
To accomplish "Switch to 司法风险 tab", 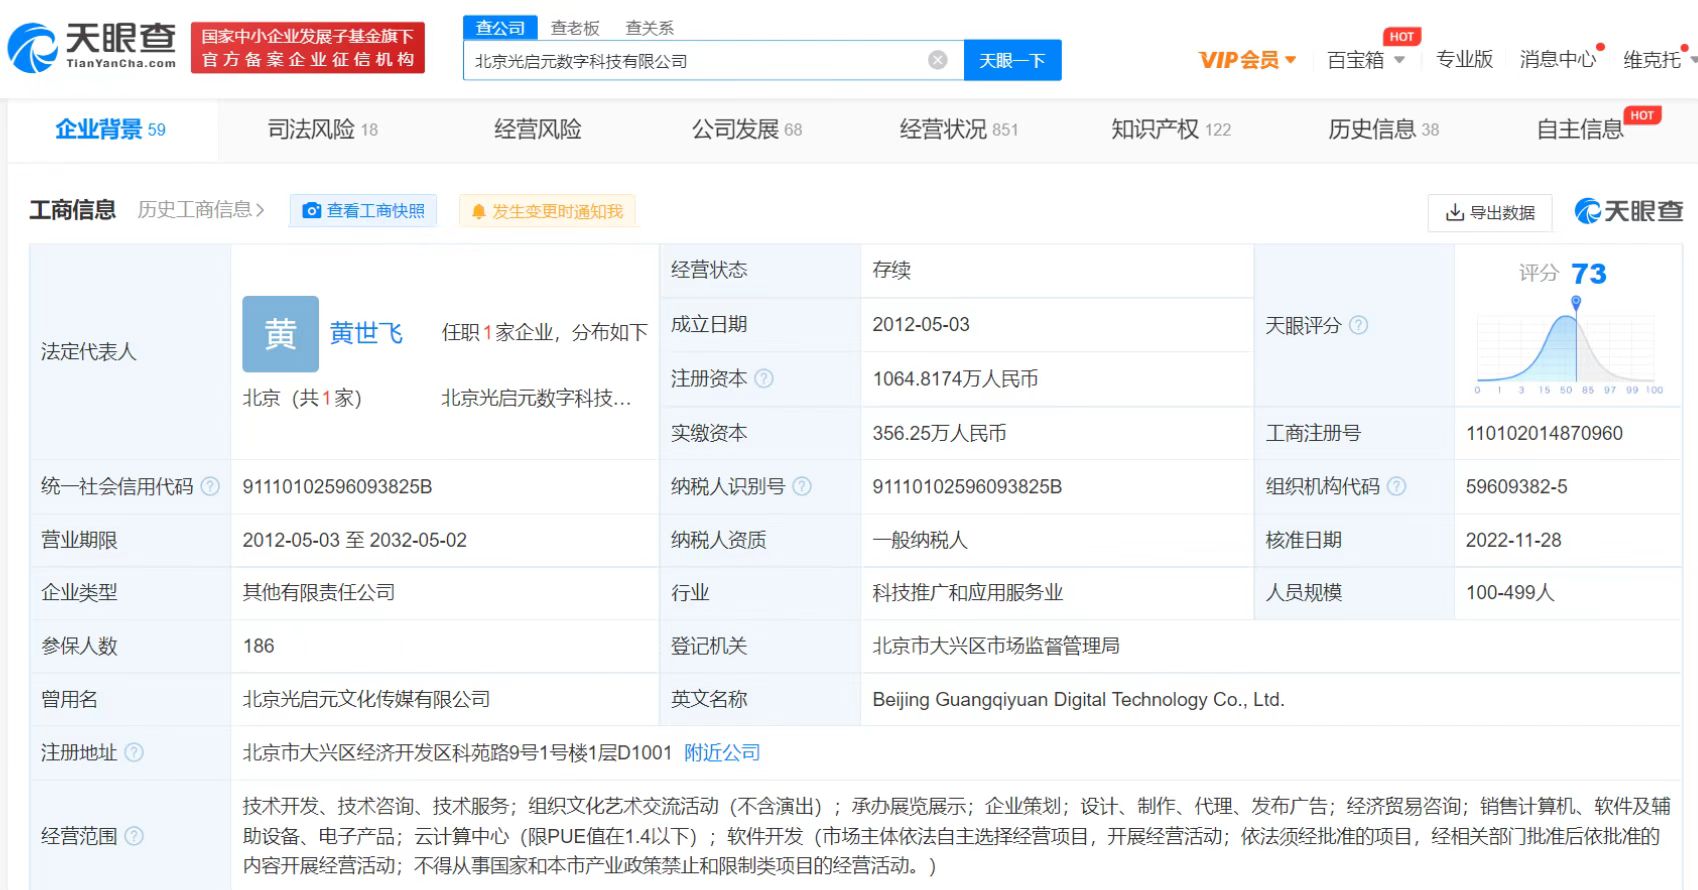I will tap(322, 129).
